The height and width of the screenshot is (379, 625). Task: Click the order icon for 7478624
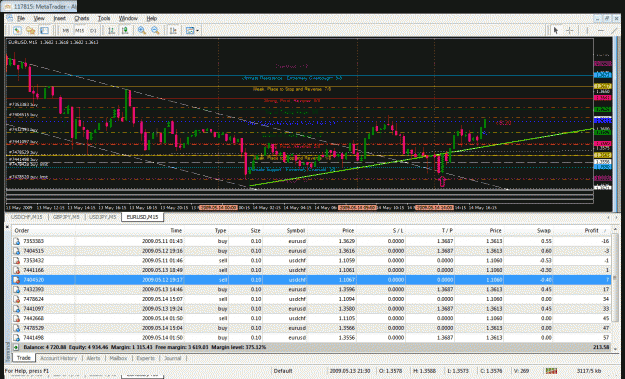pyautogui.click(x=16, y=299)
